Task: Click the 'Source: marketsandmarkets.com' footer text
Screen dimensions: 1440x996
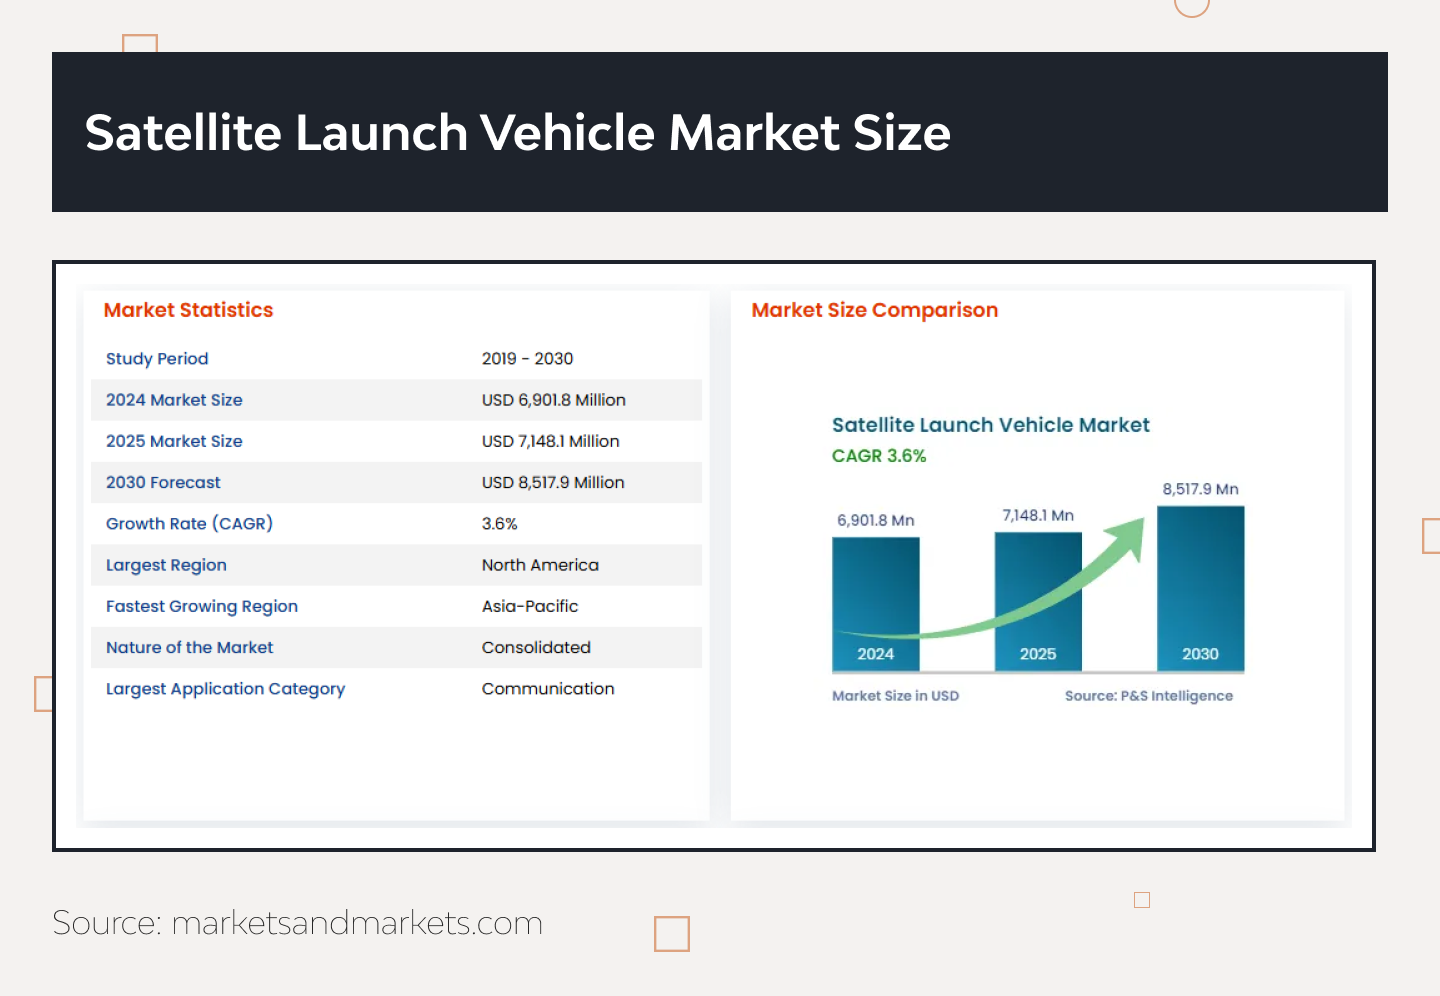Action: tap(297, 922)
